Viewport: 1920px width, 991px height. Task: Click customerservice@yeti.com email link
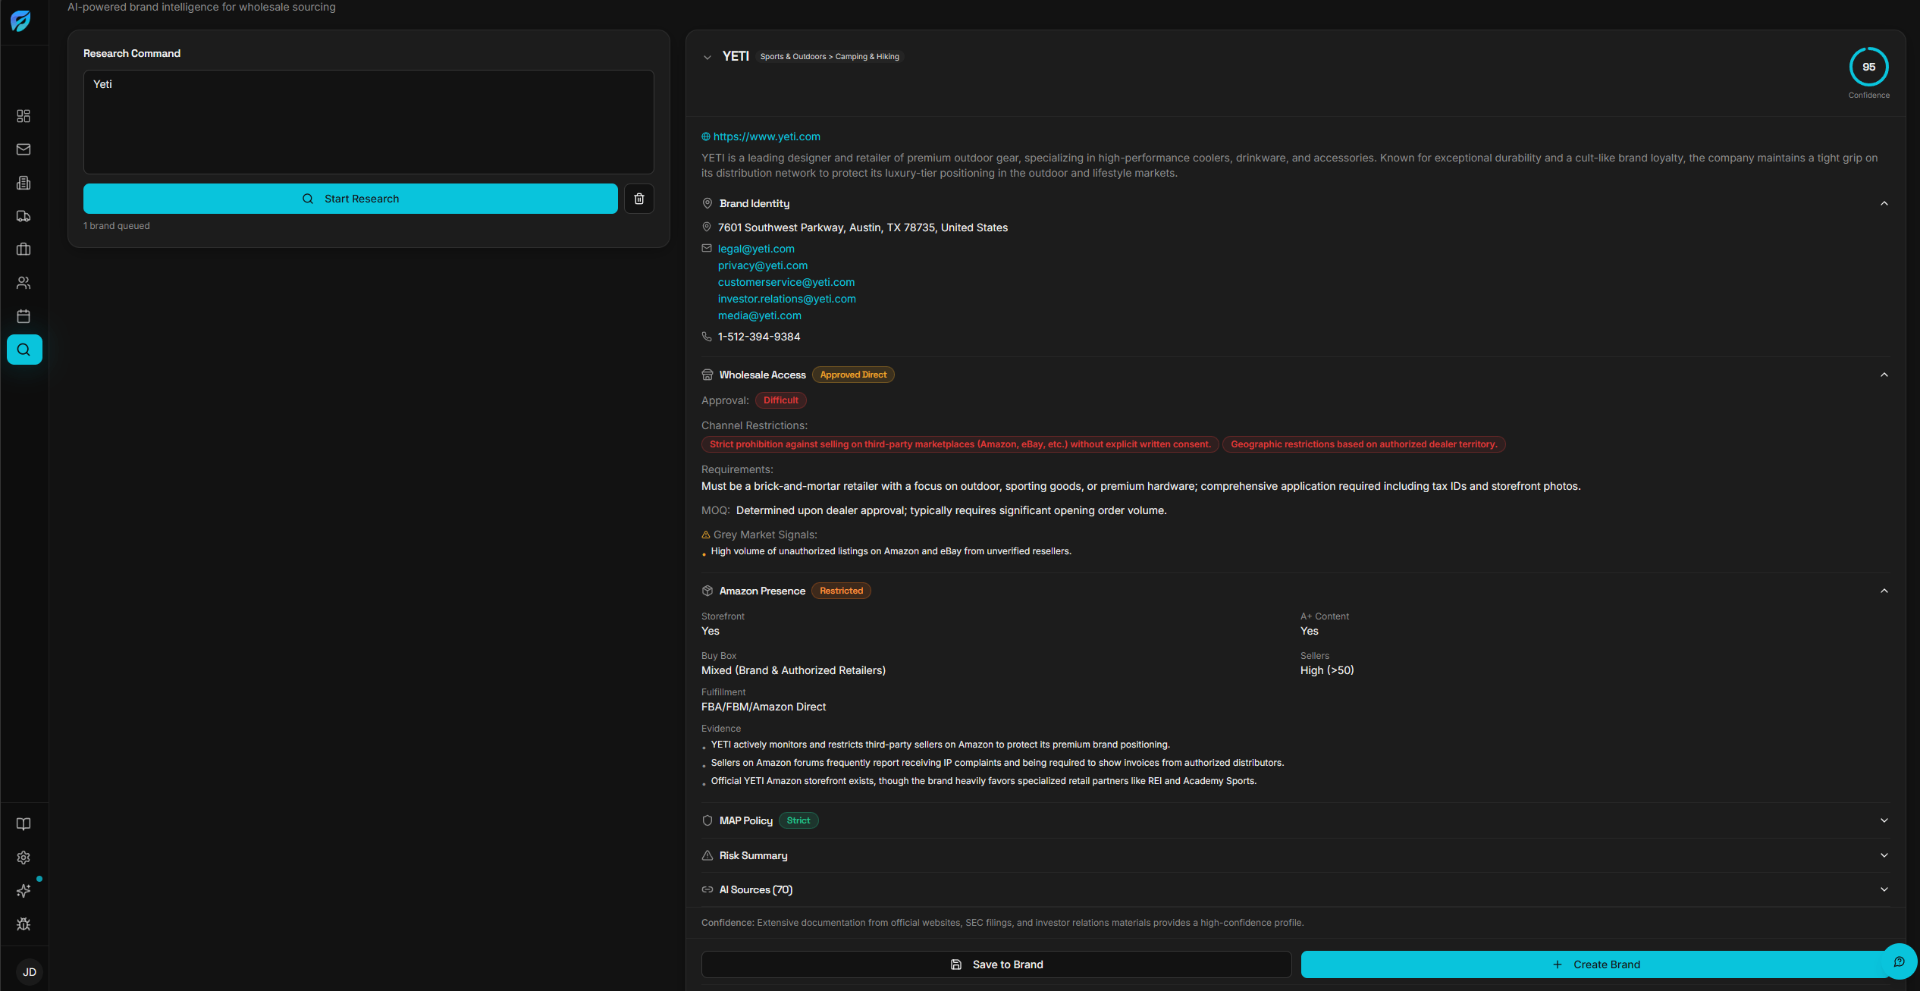coord(786,283)
